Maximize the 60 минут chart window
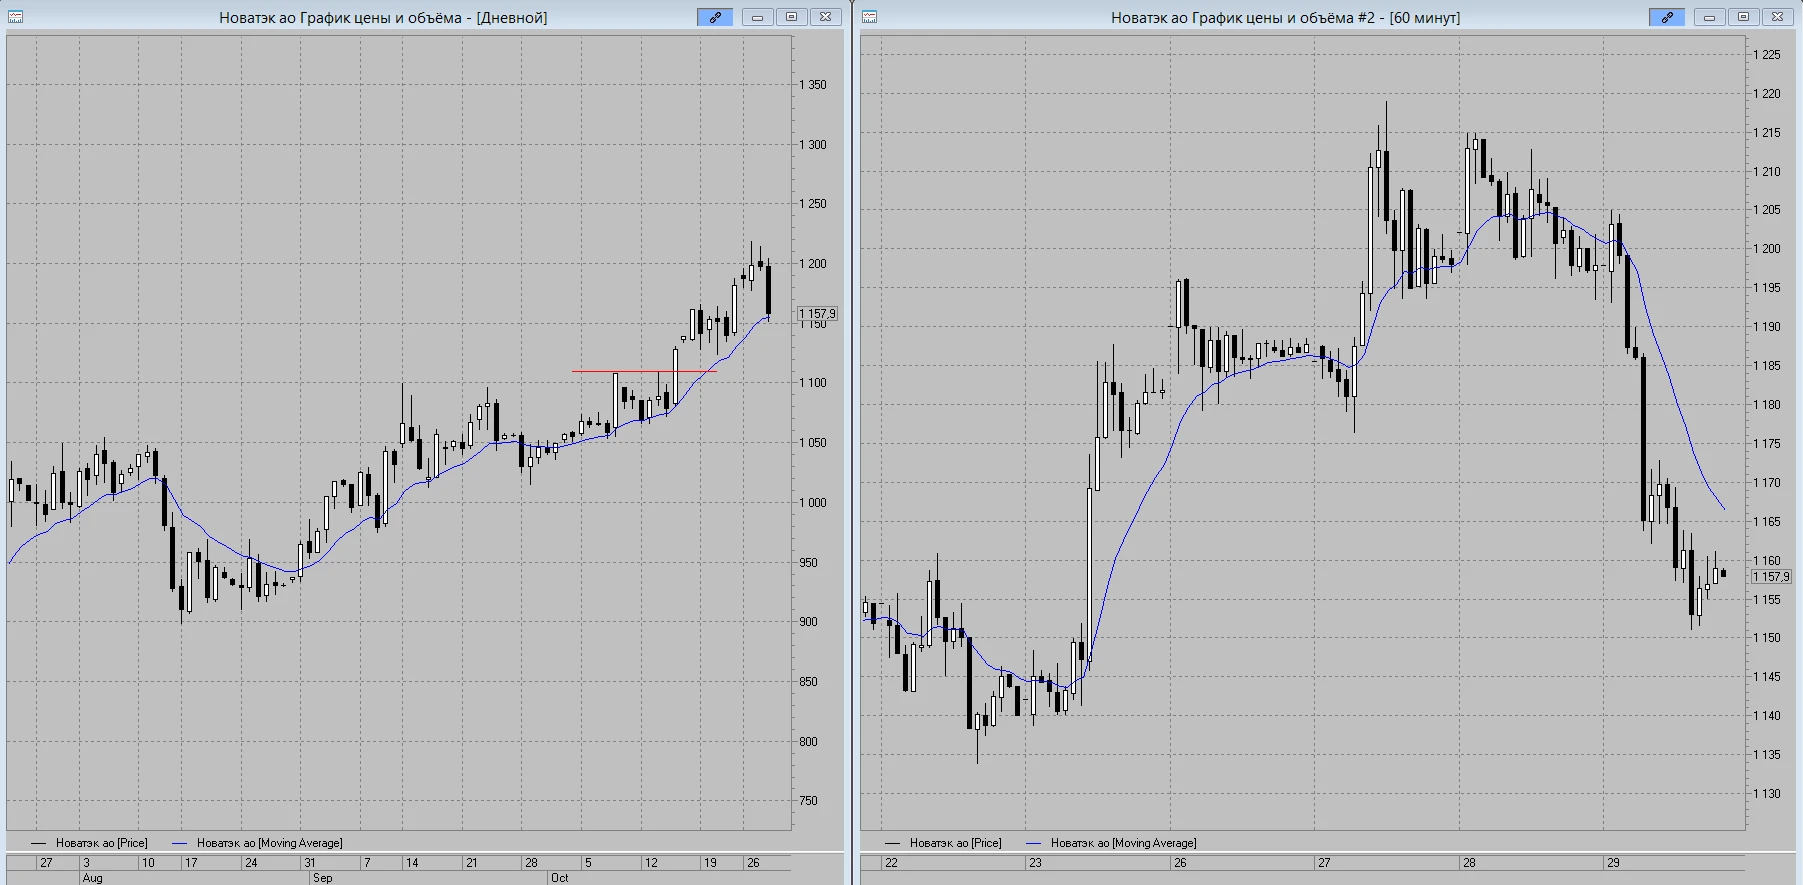The image size is (1803, 885). click(1744, 17)
